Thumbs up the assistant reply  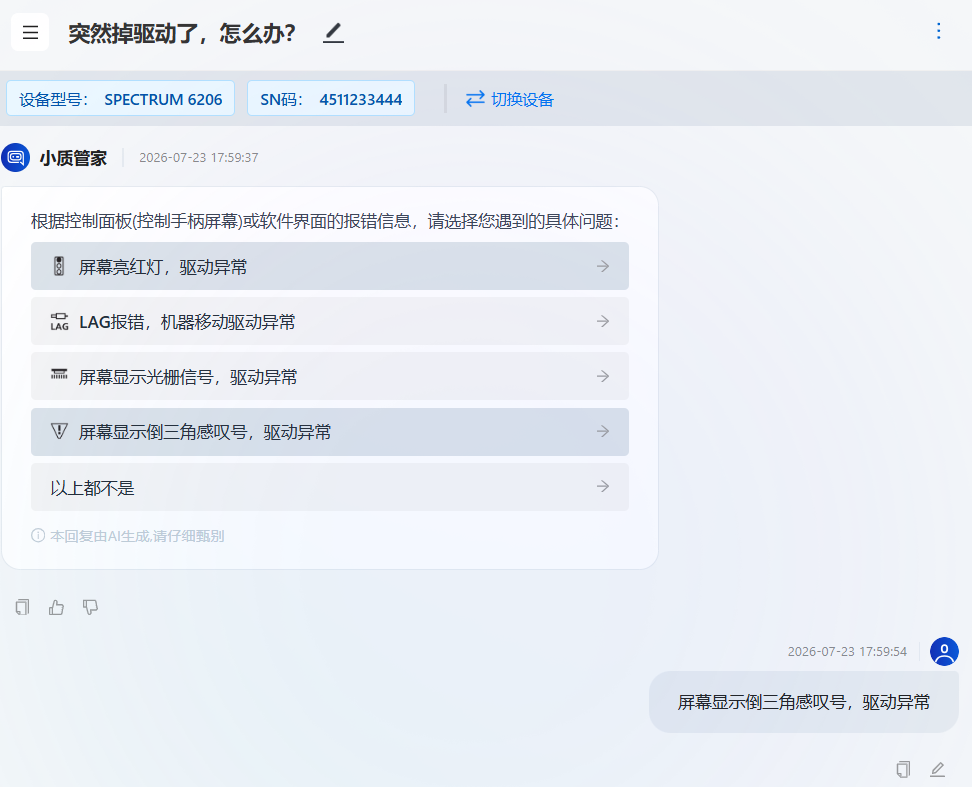pyautogui.click(x=56, y=607)
